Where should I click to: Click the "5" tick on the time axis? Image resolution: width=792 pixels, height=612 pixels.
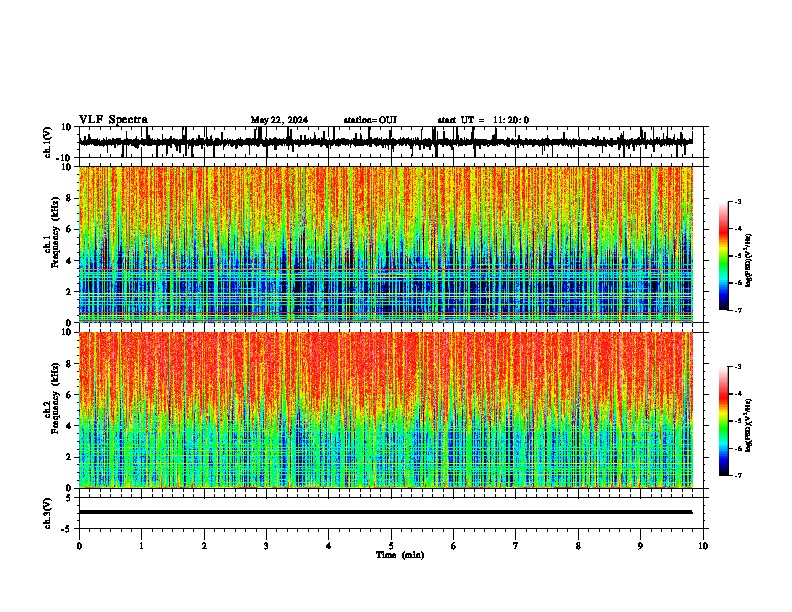pyautogui.click(x=391, y=546)
